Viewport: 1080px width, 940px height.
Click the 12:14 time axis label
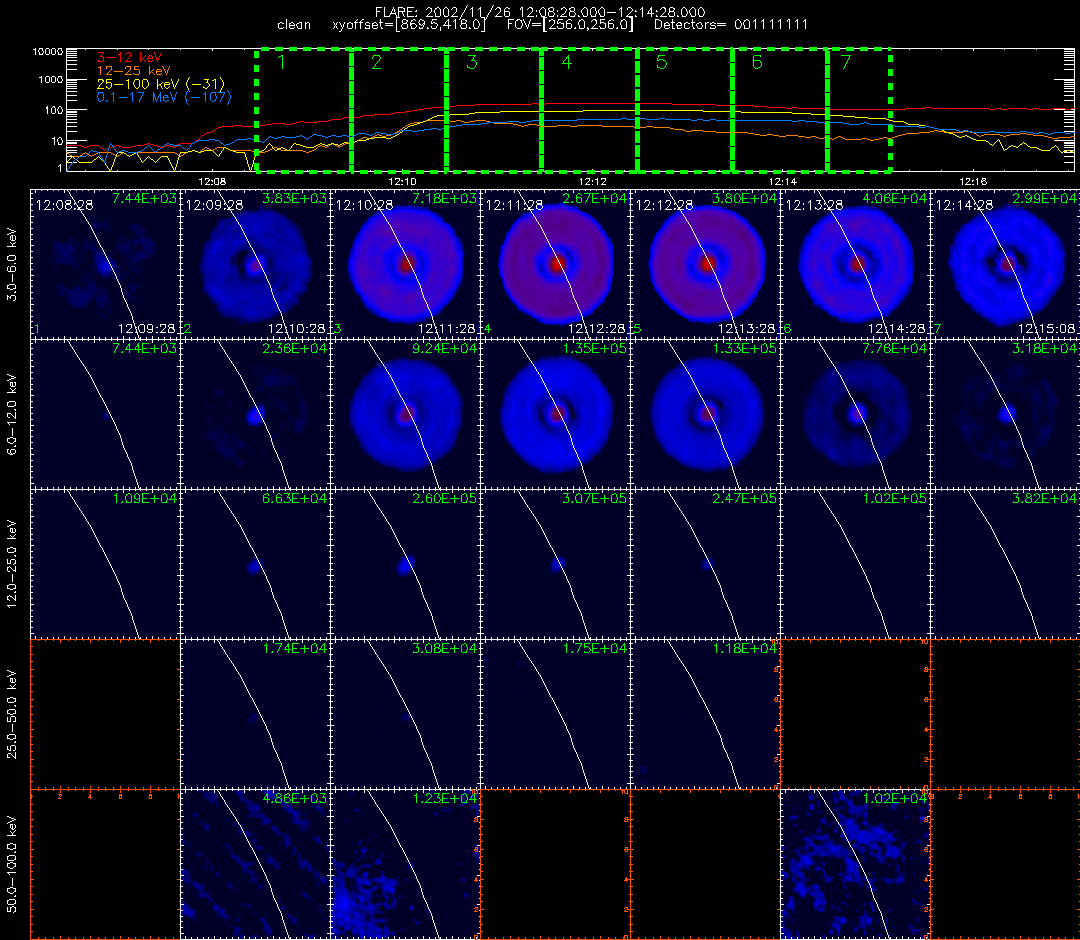pos(782,182)
